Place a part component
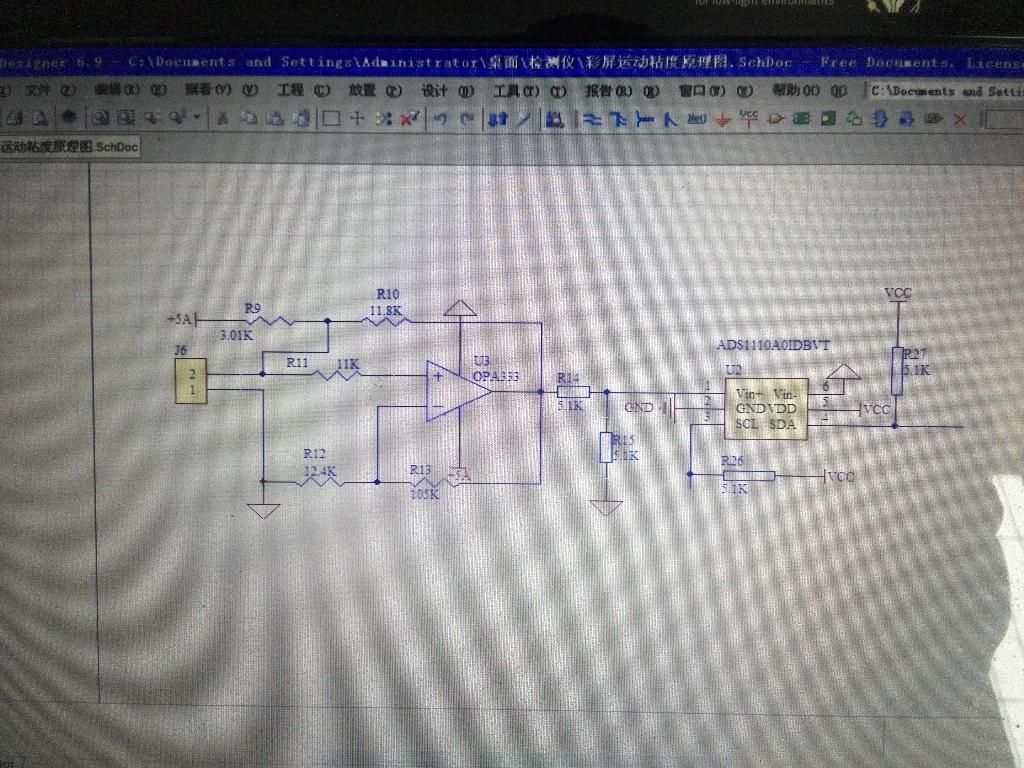This screenshot has height=768, width=1024. click(x=775, y=120)
